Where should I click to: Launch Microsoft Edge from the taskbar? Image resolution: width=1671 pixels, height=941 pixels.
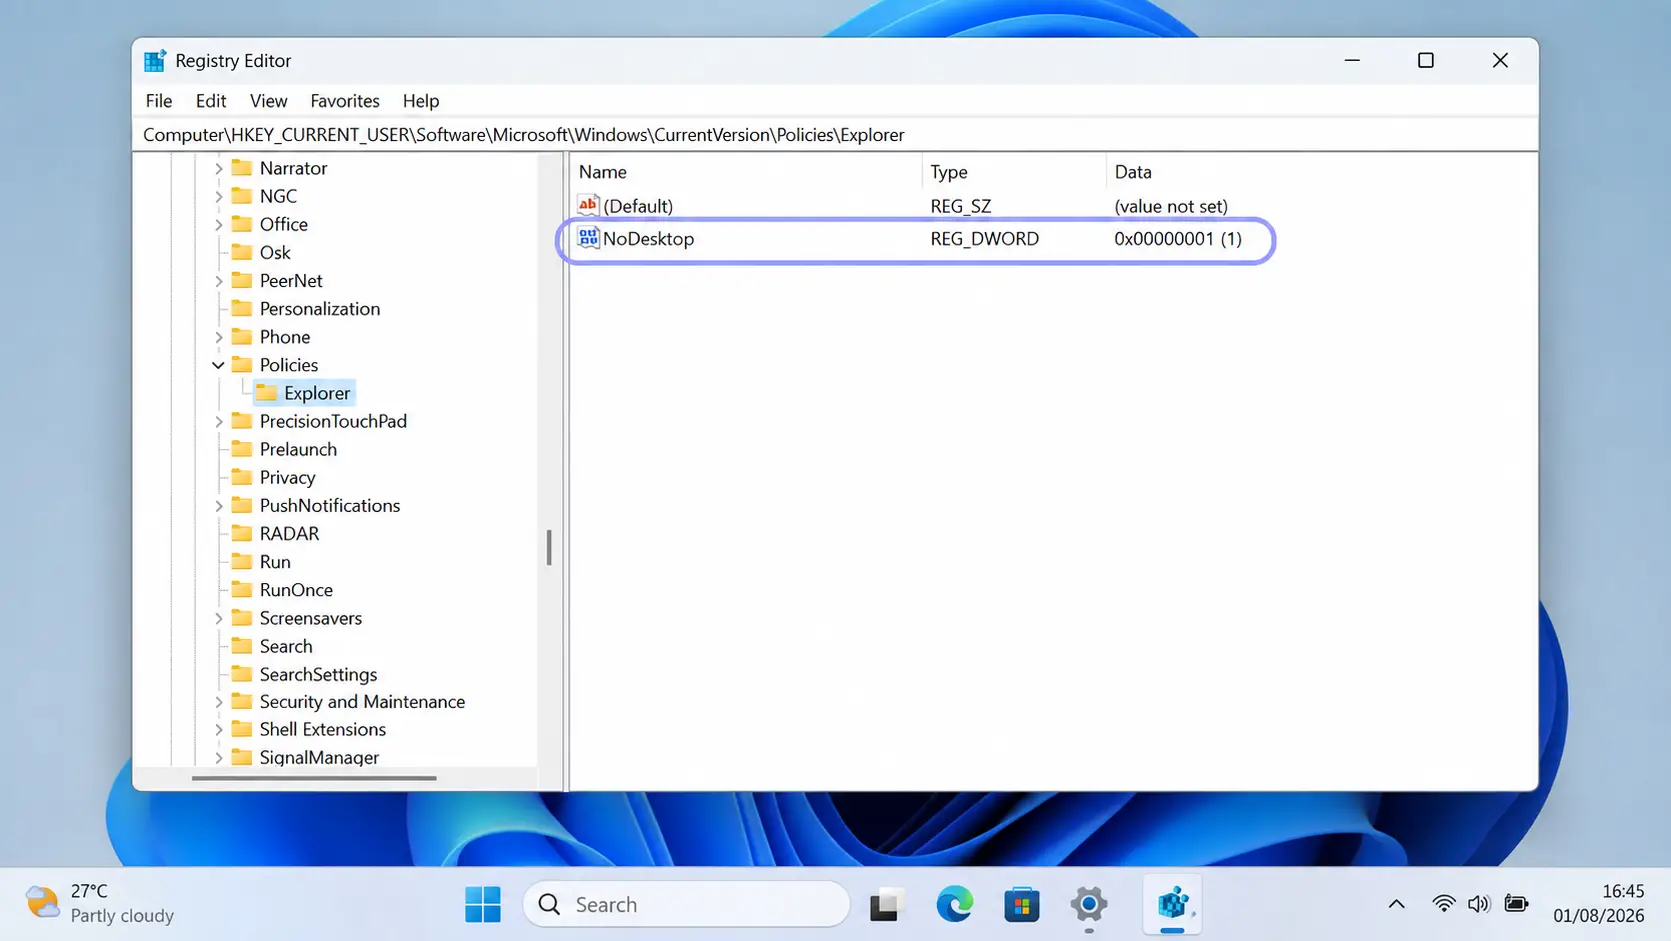pyautogui.click(x=955, y=904)
